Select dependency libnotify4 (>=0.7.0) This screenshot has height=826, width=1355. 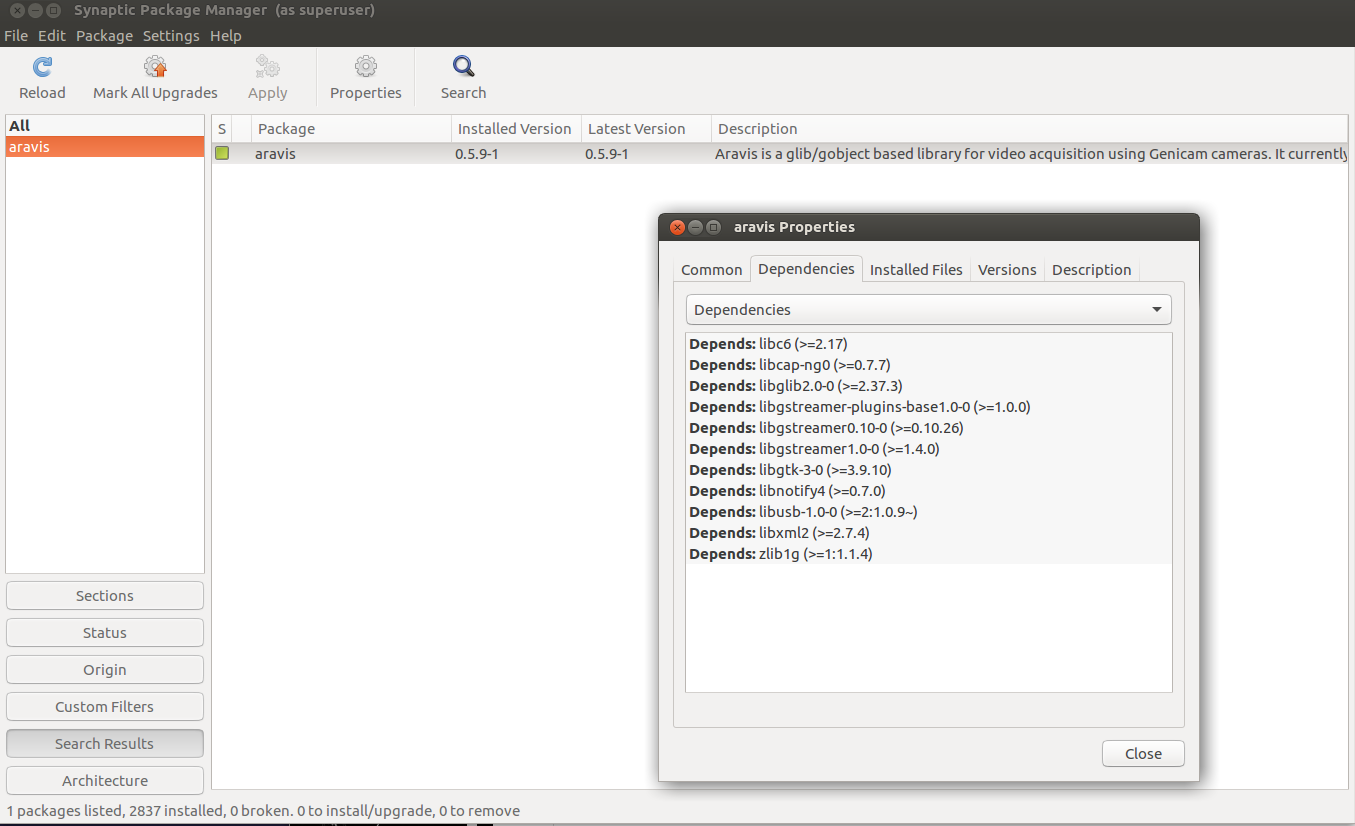[928, 491]
